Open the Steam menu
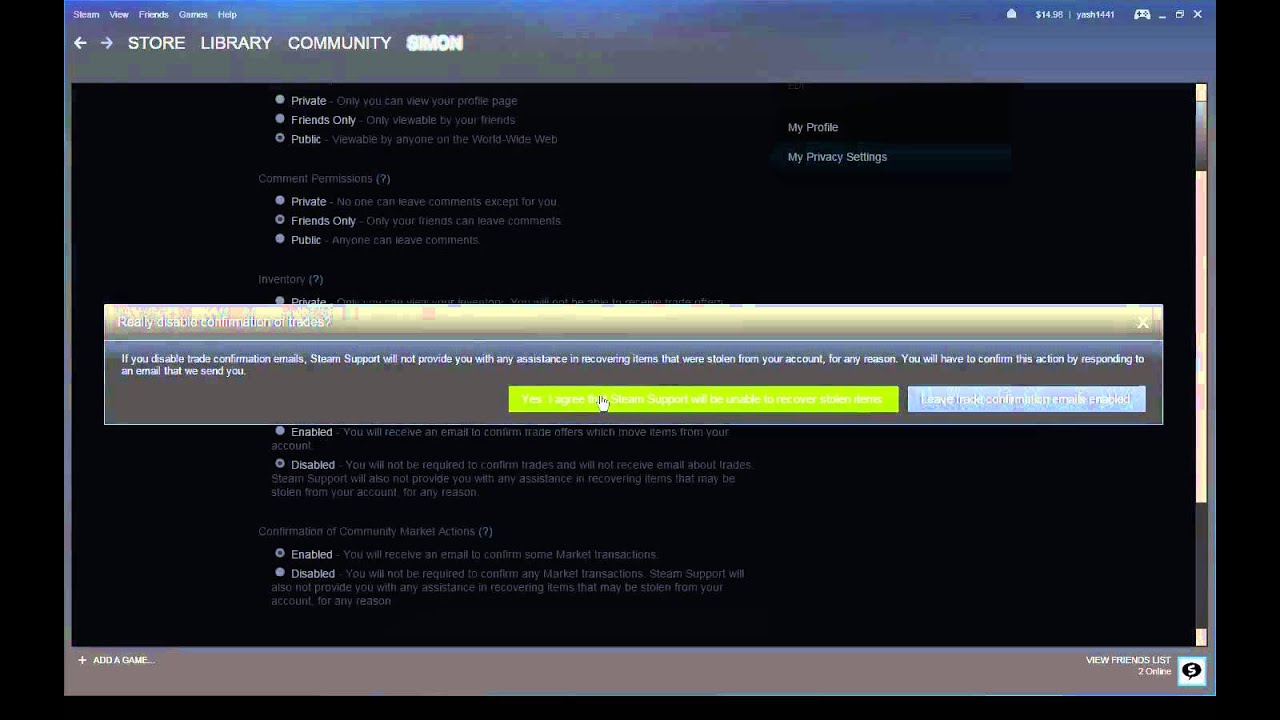 point(86,14)
